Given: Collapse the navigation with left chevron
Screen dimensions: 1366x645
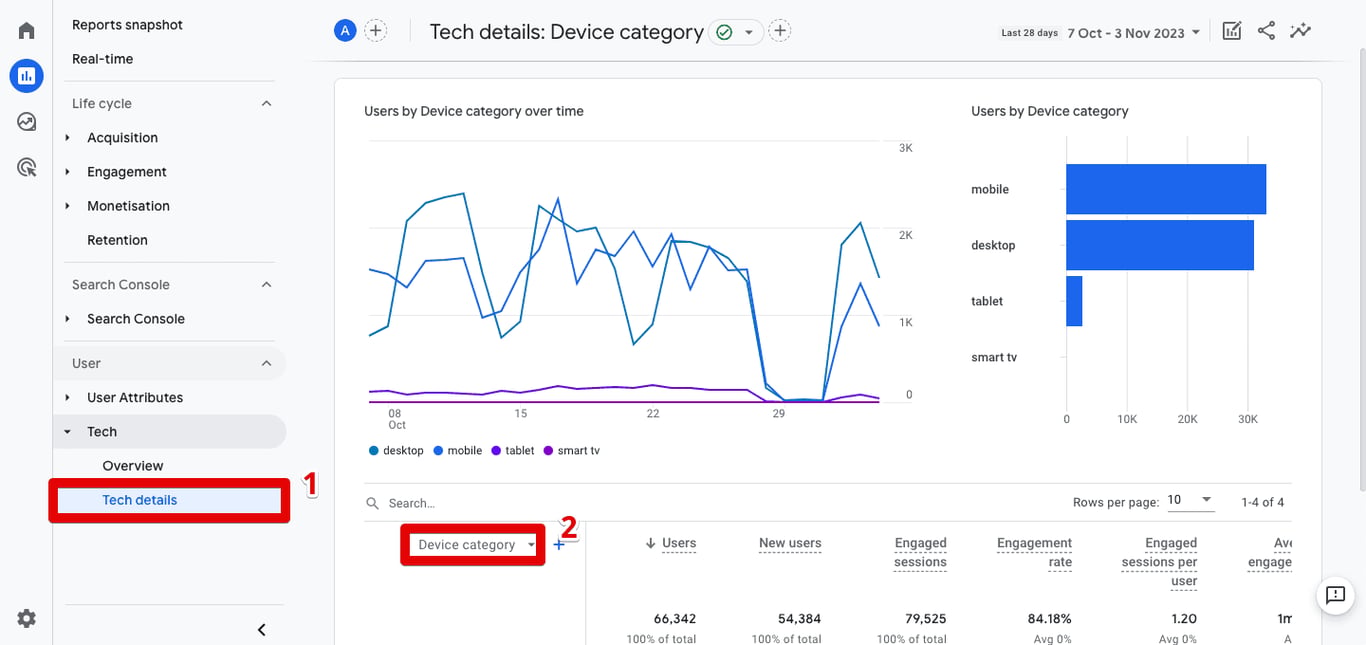Looking at the screenshot, I should [x=262, y=630].
